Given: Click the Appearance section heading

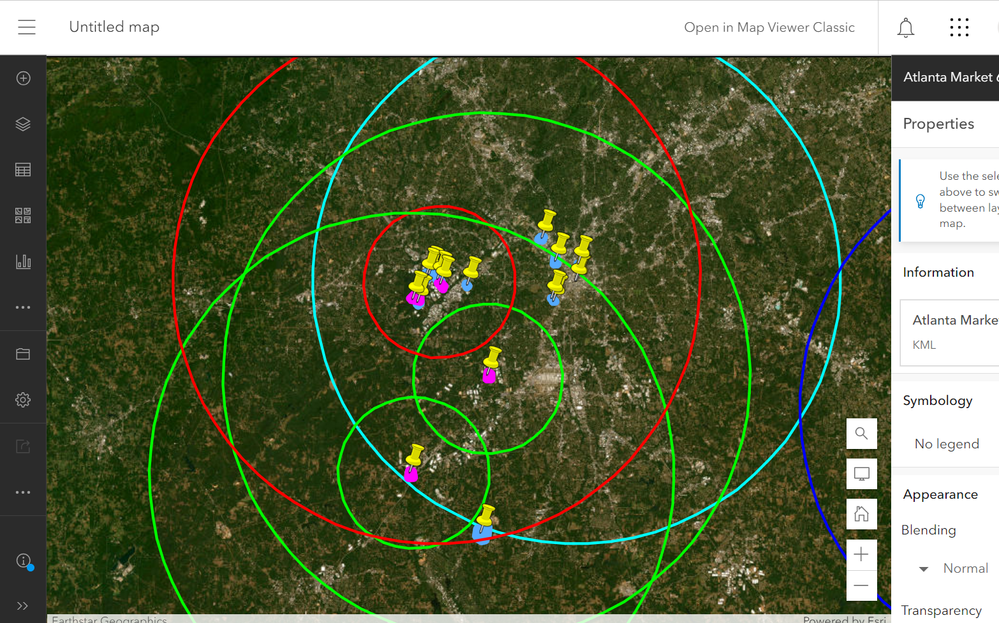Looking at the screenshot, I should pyautogui.click(x=940, y=494).
